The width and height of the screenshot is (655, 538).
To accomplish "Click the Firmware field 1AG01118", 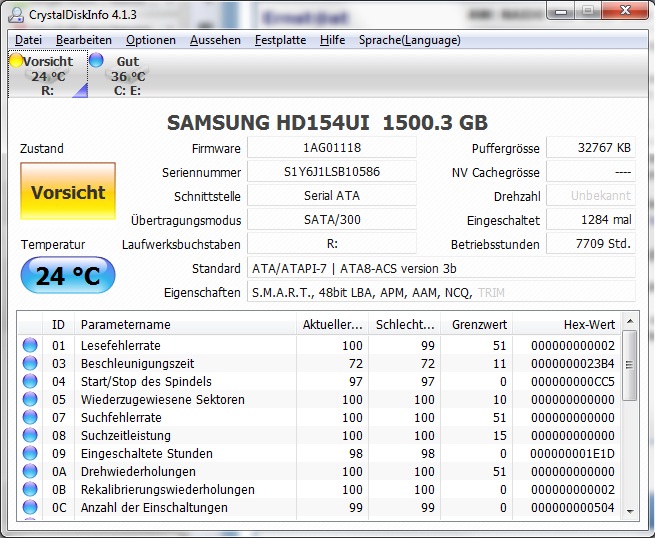I will coord(332,148).
